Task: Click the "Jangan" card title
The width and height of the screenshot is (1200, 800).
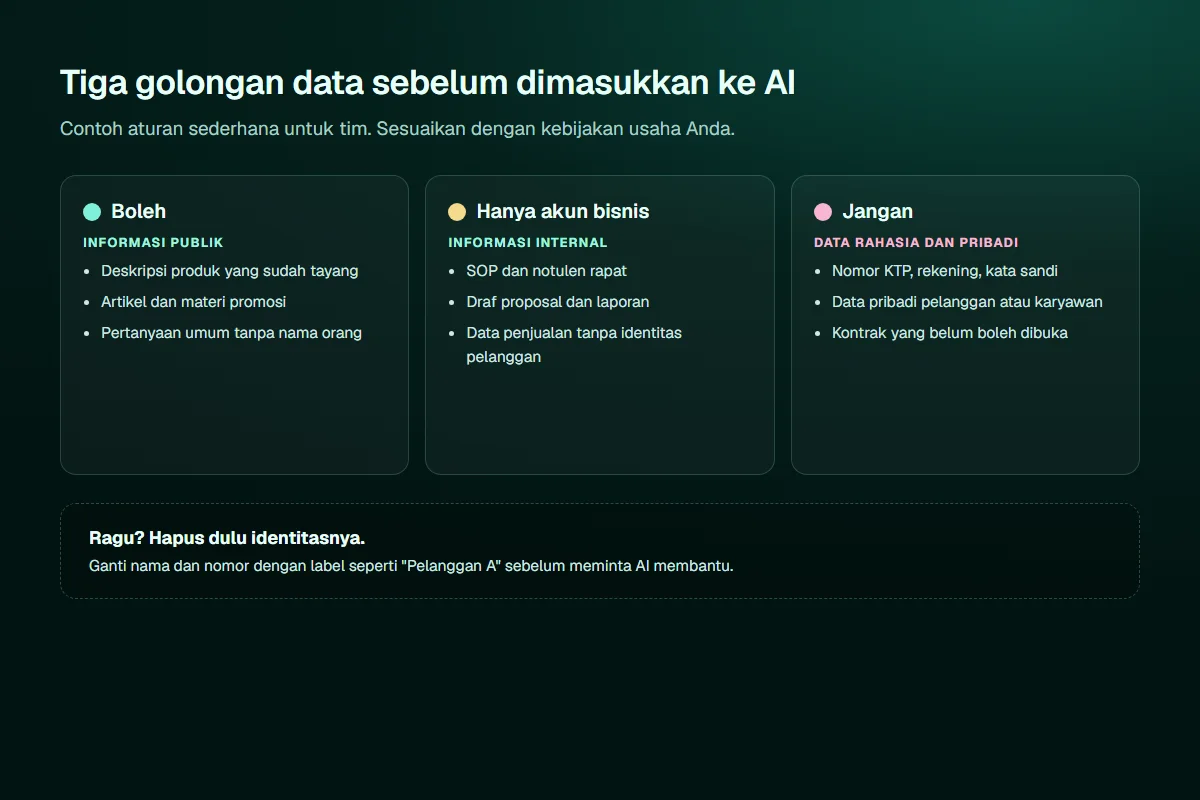Action: click(x=878, y=211)
